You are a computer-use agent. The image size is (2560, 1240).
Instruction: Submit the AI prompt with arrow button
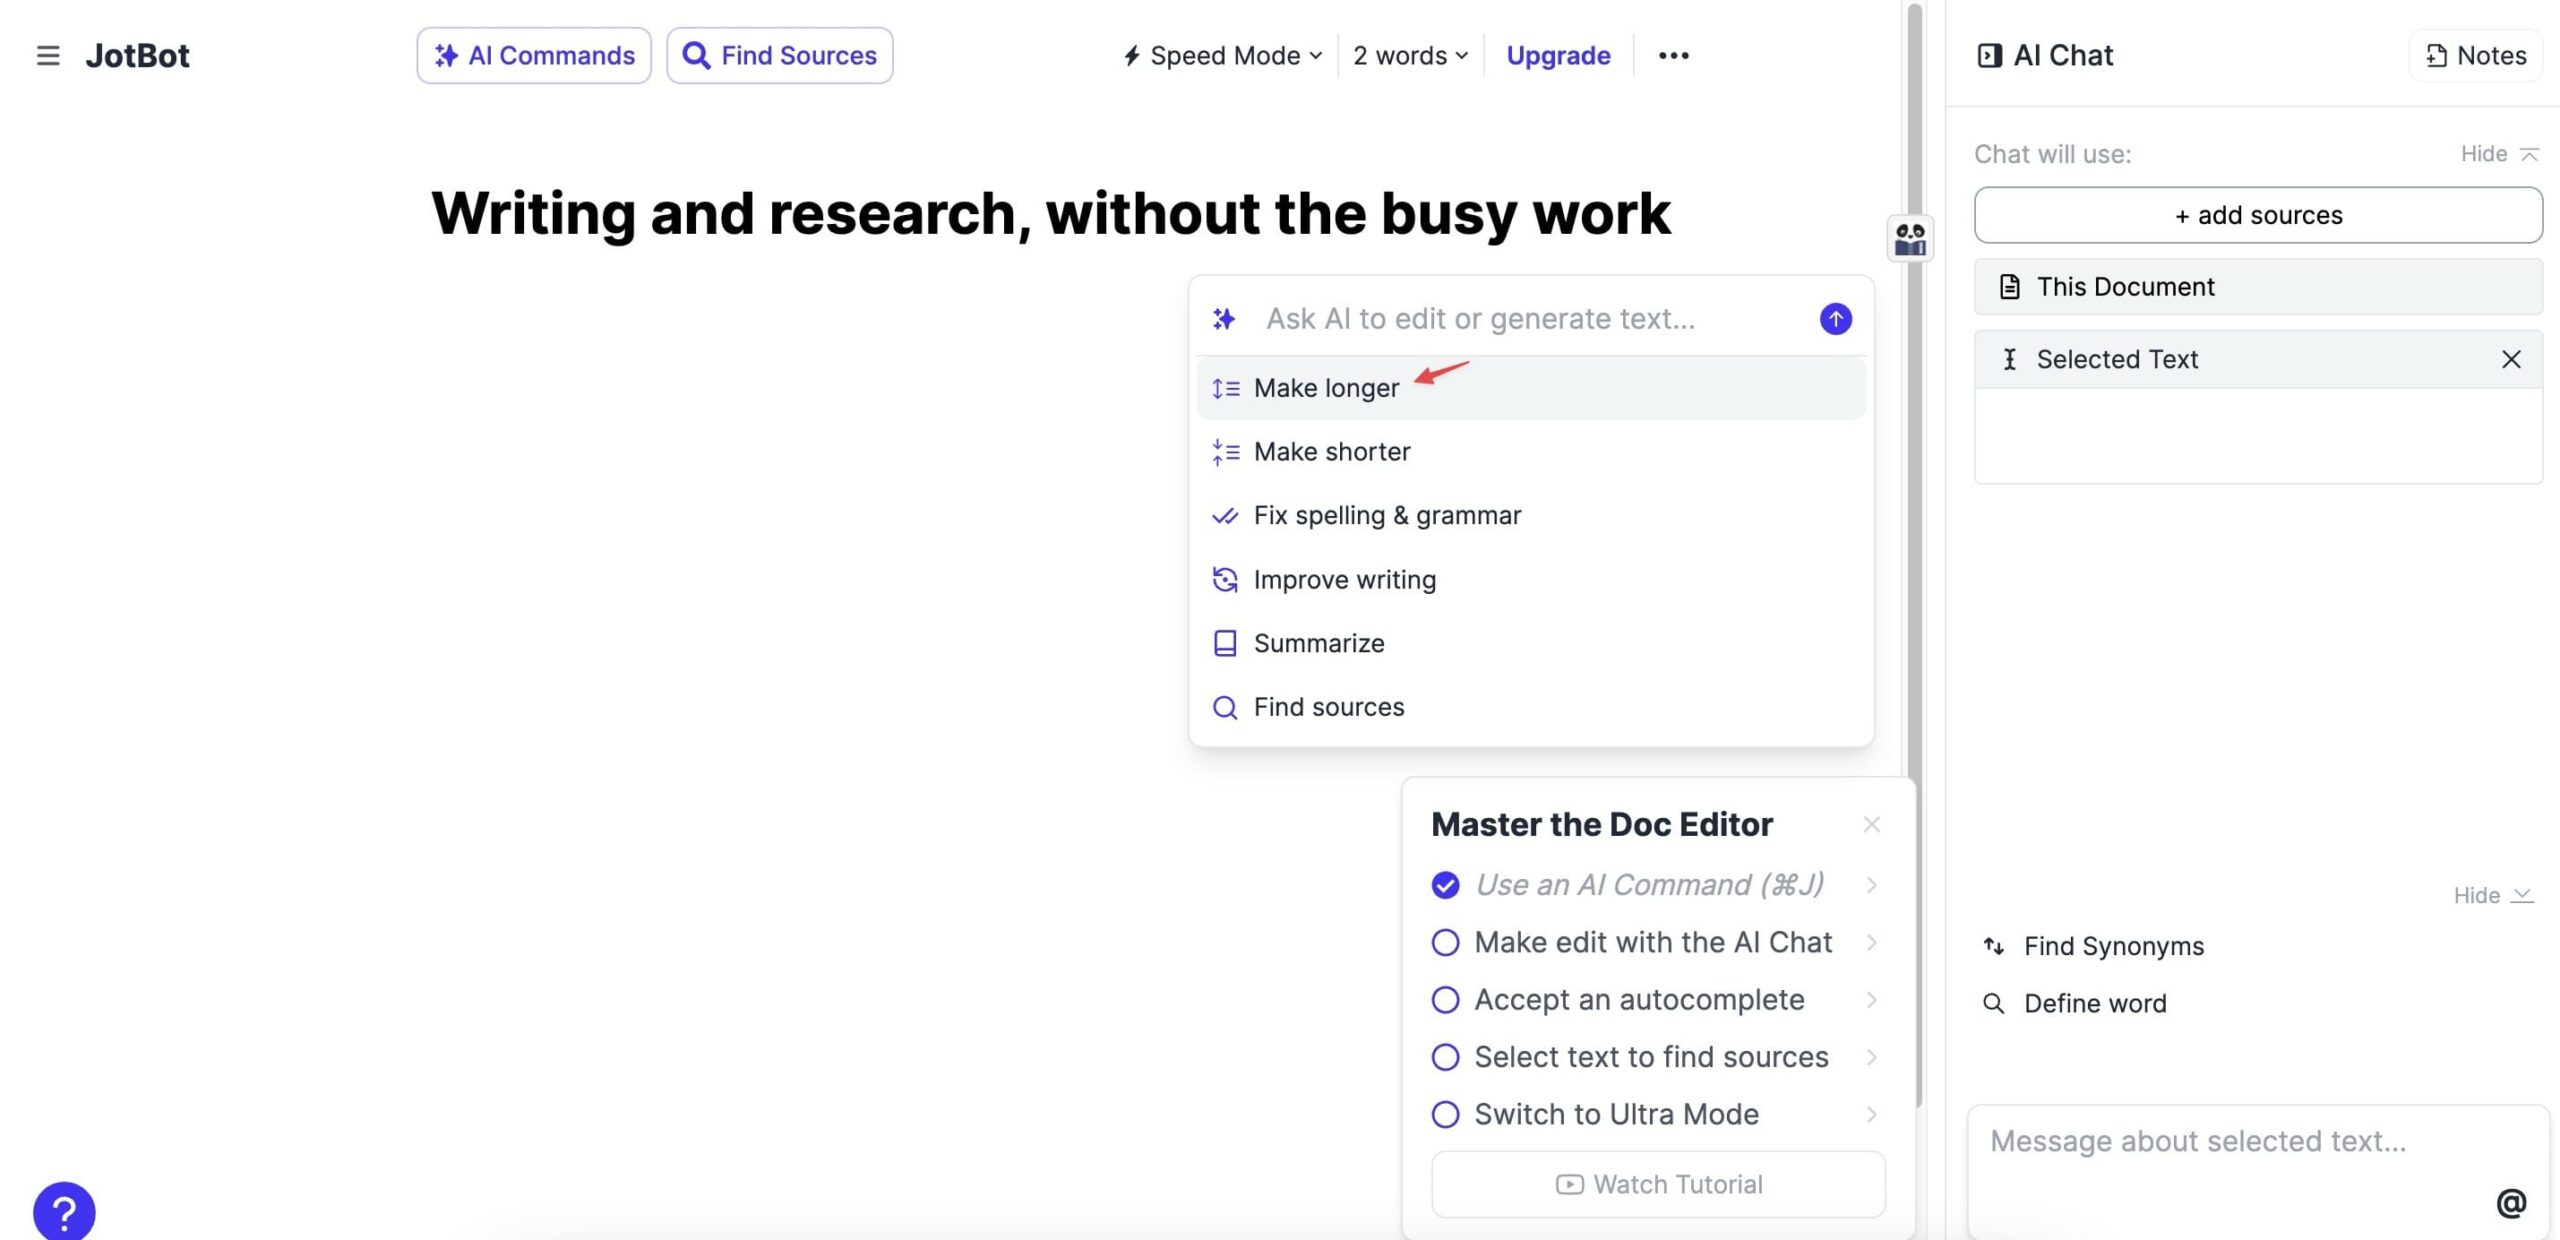pyautogui.click(x=1835, y=319)
